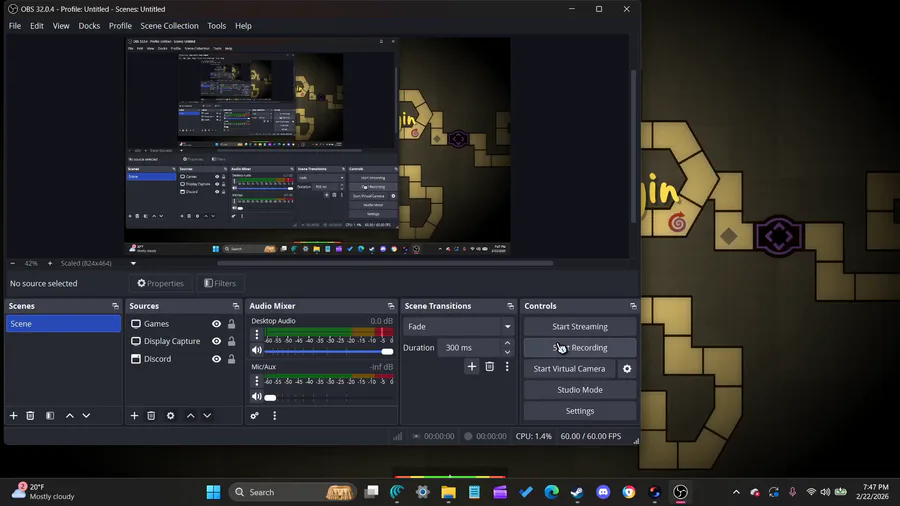900x506 pixels.
Task: Open Audio Mixer bottom three-dot menu
Action: coord(274,415)
